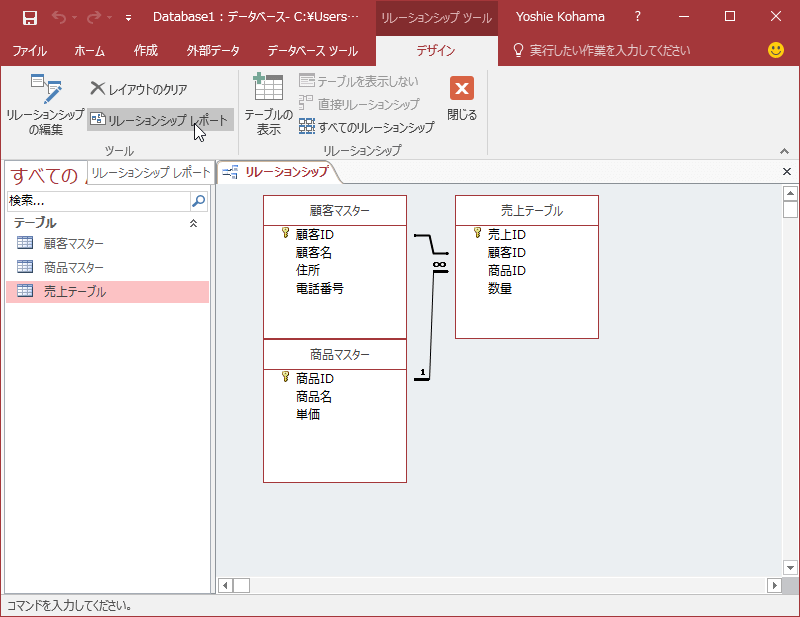
Task: Click レイアウトのクリア command
Action: point(139,89)
